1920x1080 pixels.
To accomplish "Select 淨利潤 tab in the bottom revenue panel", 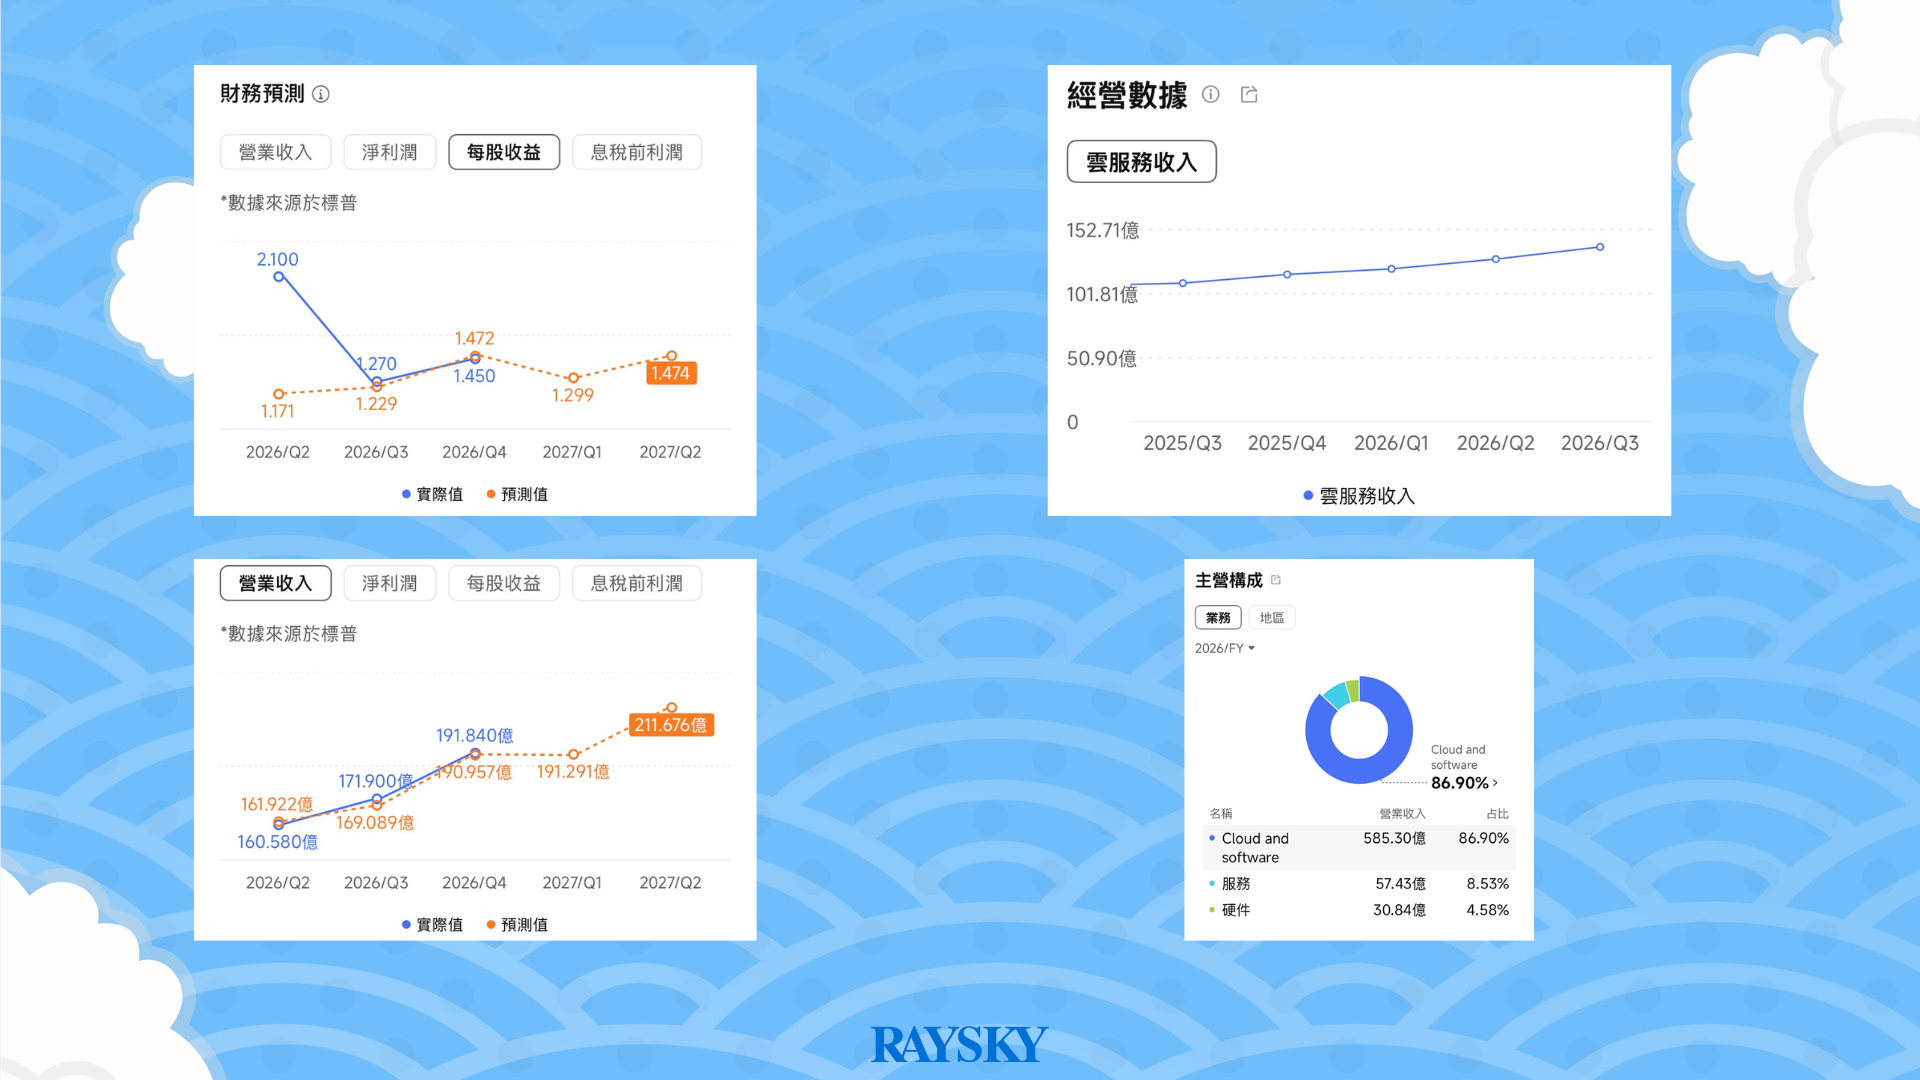I will [390, 583].
